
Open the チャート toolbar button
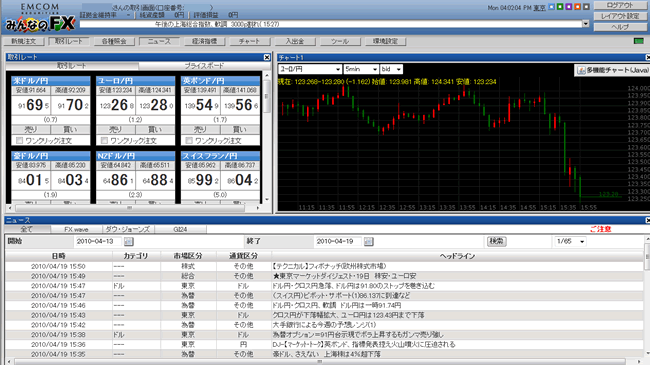250,41
